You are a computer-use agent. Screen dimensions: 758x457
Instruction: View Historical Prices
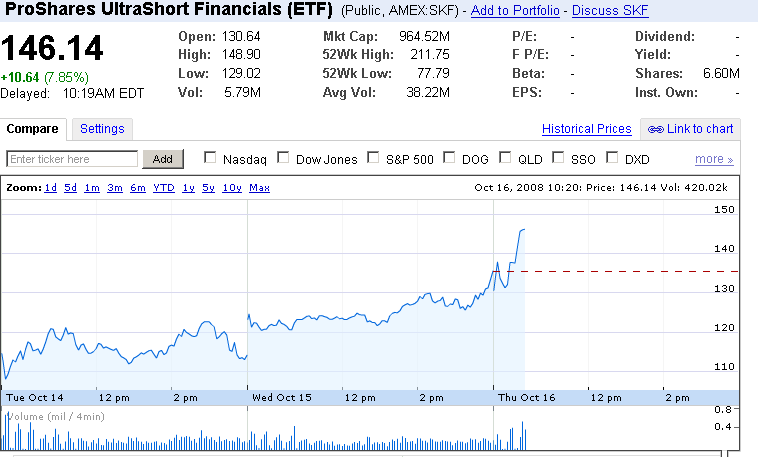click(x=586, y=129)
